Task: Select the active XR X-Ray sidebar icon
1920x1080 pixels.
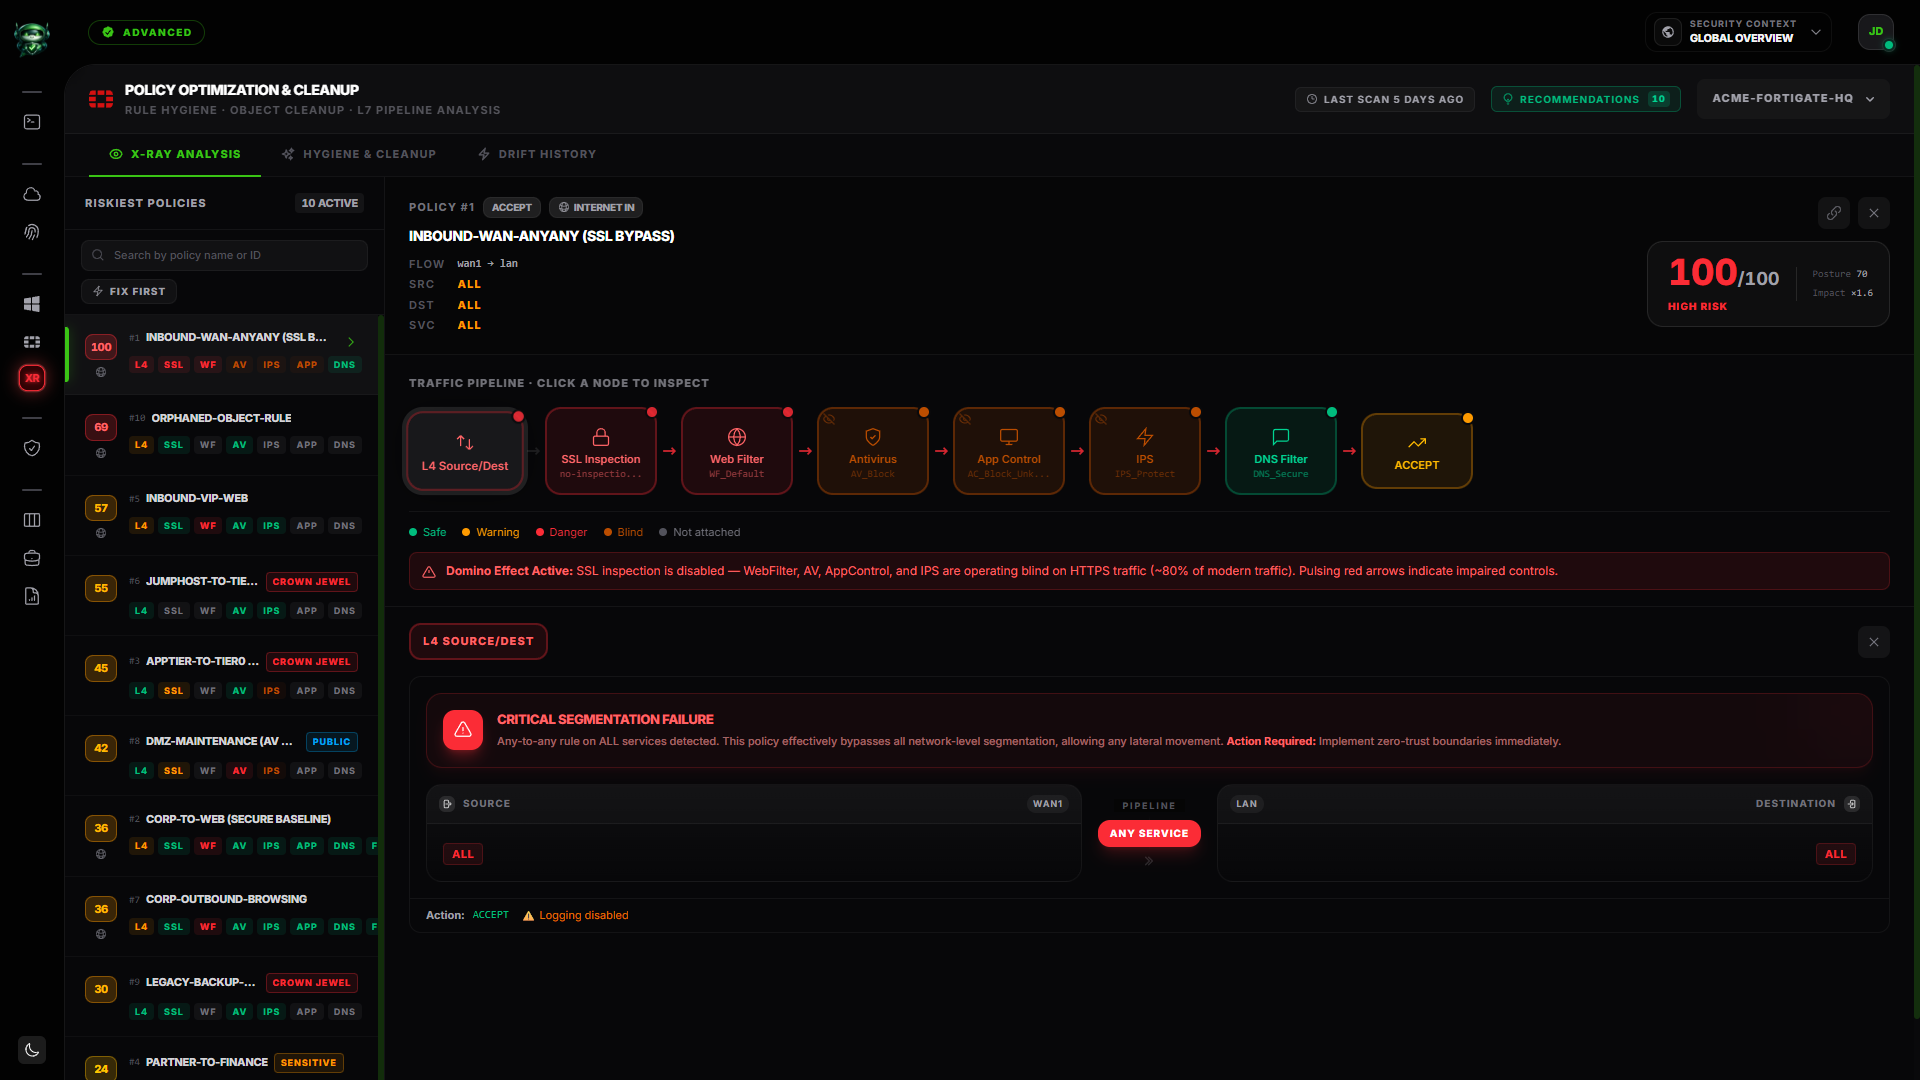Action: click(32, 378)
